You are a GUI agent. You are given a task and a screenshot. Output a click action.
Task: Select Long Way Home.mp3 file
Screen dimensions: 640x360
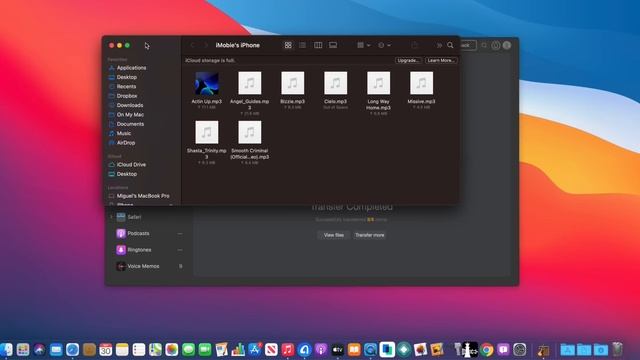[378, 83]
